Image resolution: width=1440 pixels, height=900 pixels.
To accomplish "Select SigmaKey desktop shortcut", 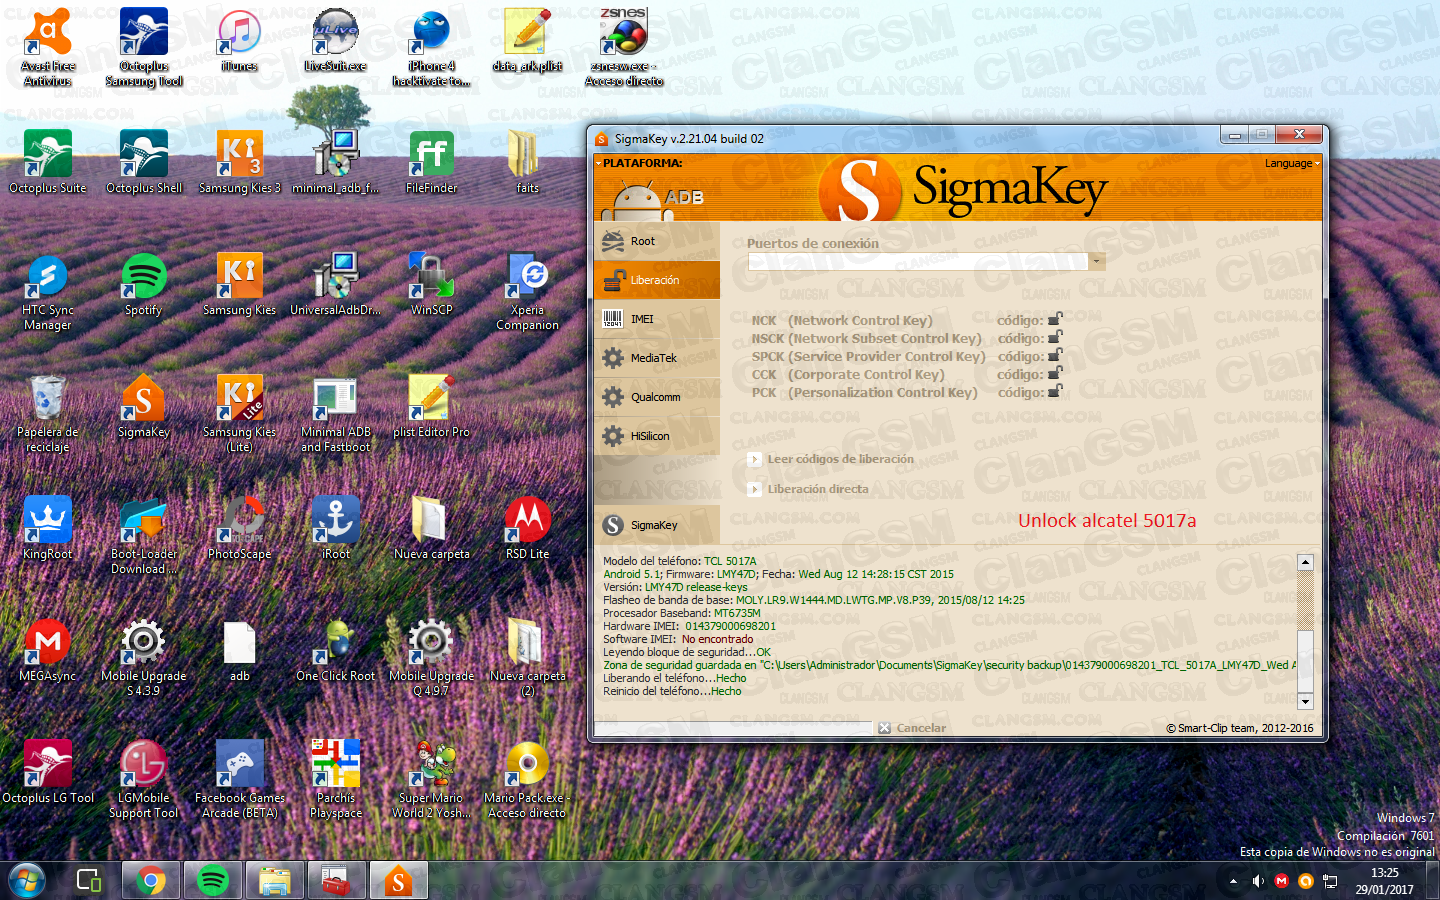I will 144,406.
